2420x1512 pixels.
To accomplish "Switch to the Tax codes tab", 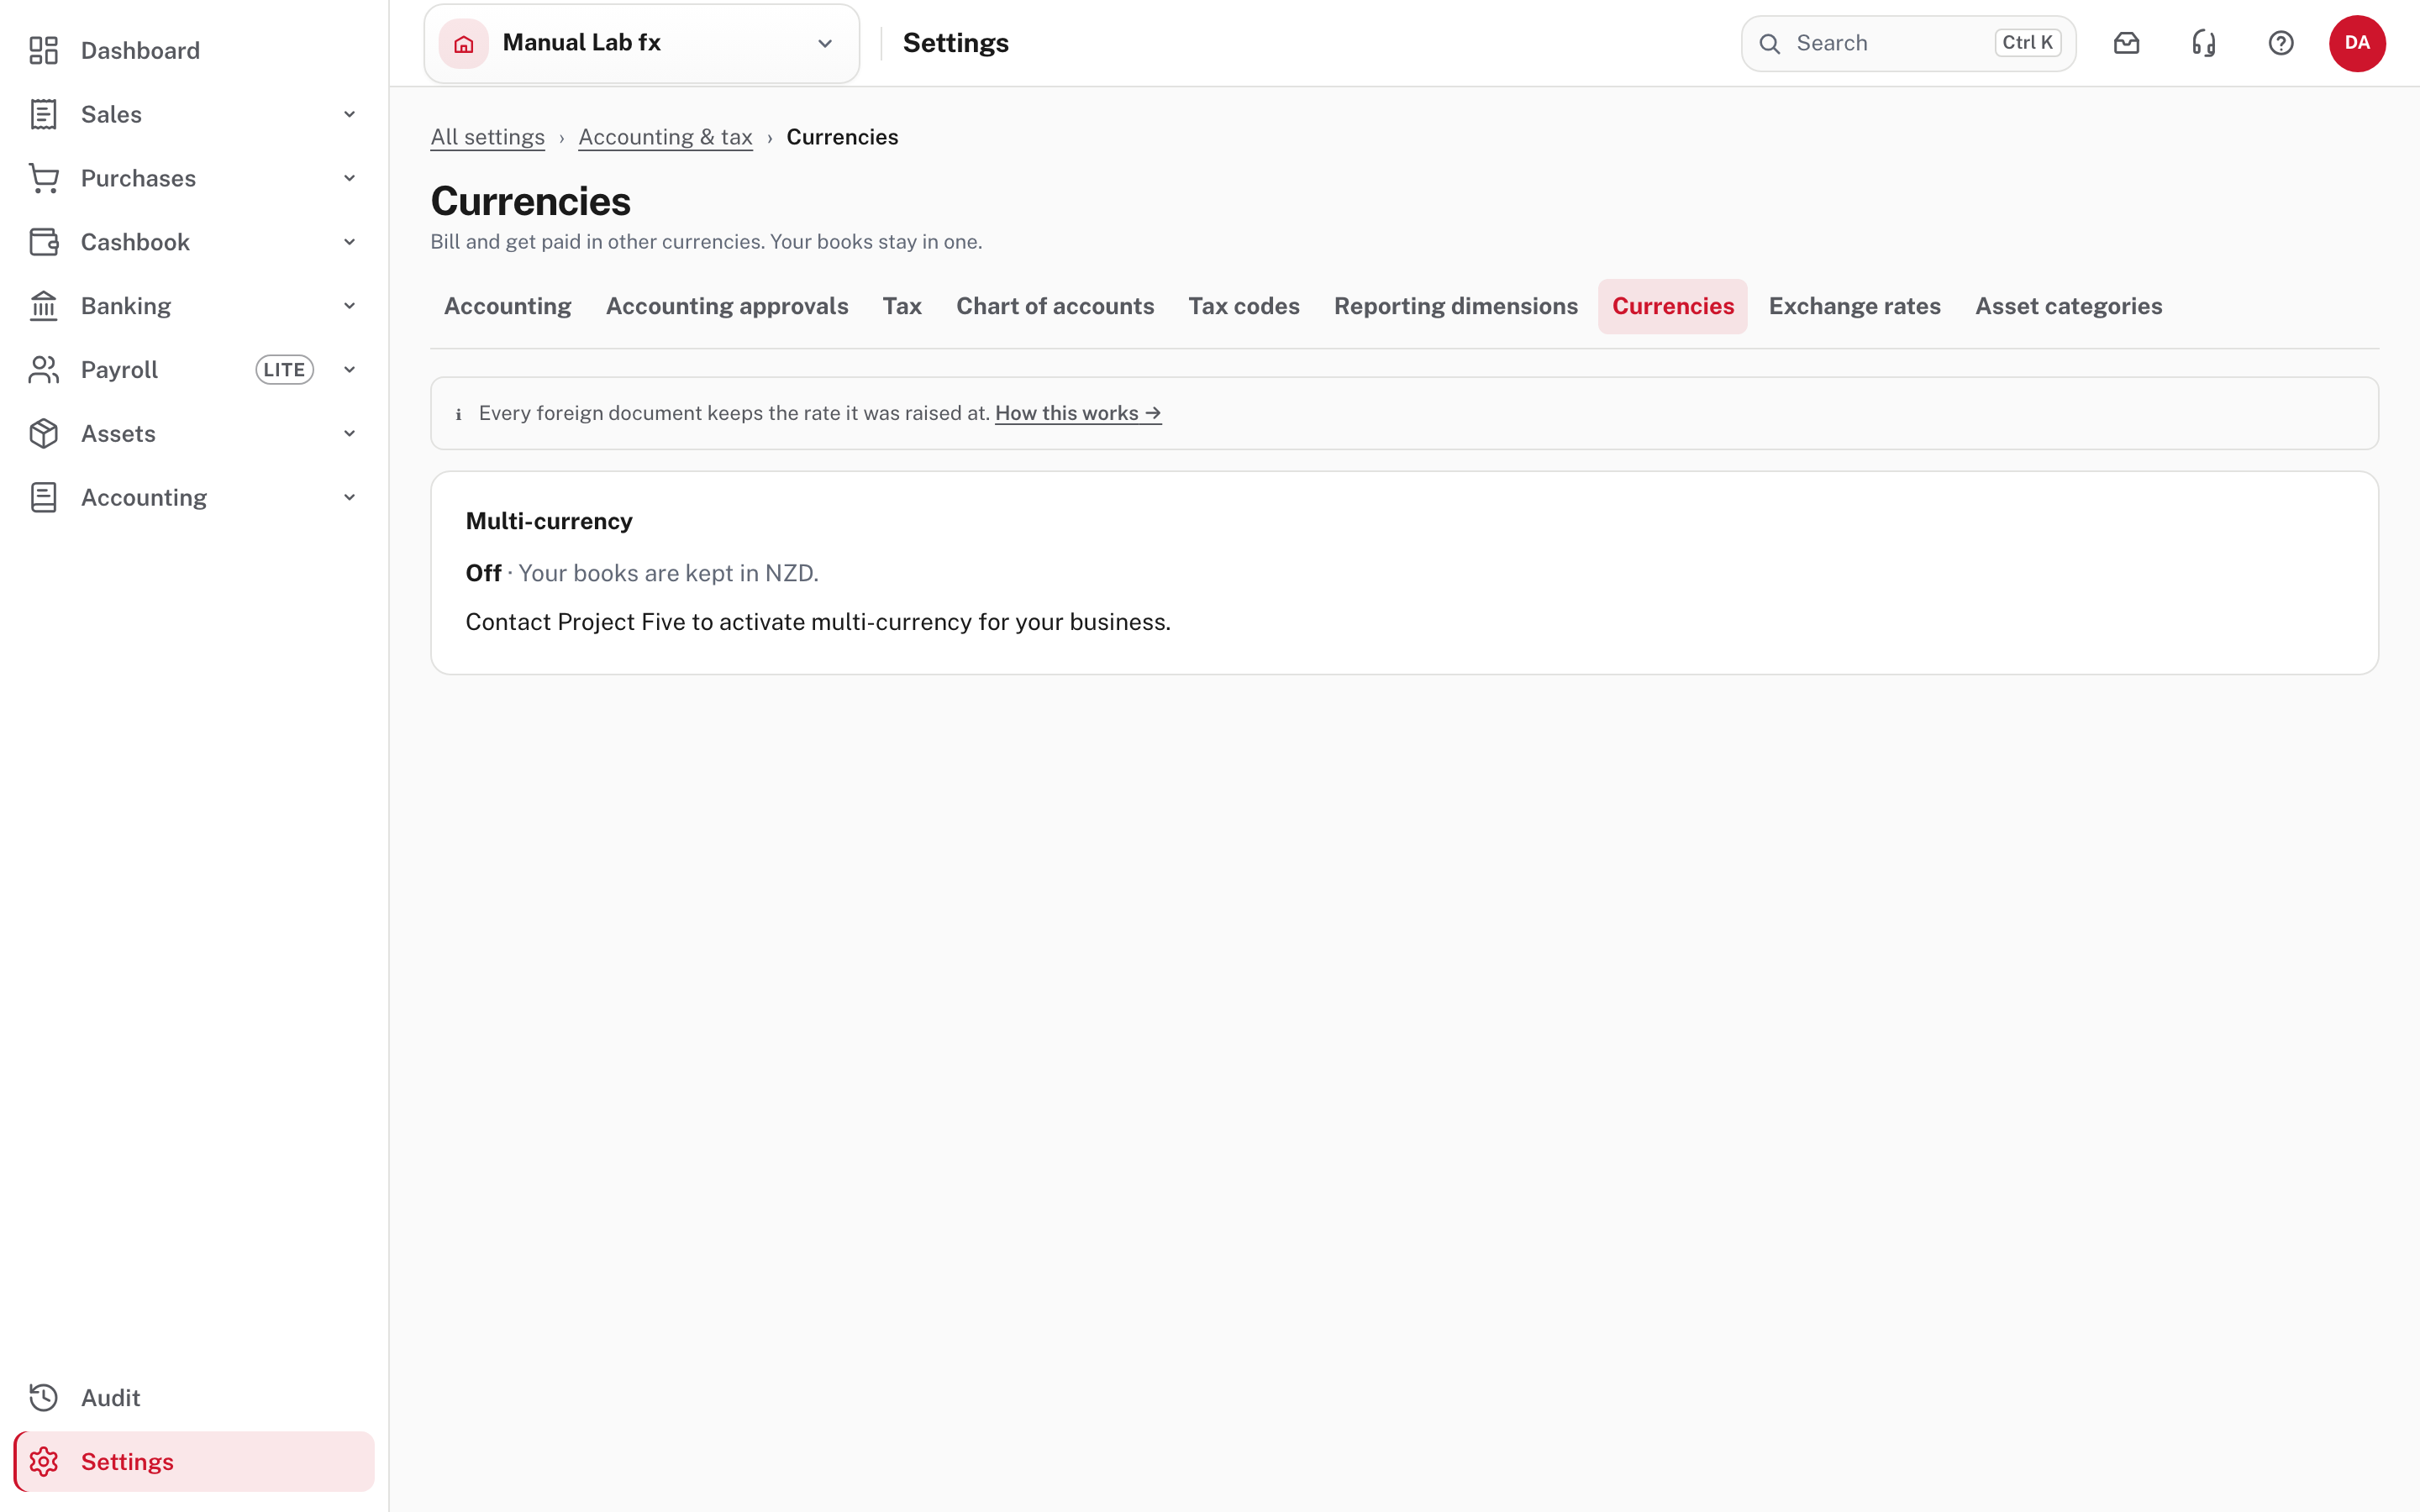I will click(x=1244, y=306).
